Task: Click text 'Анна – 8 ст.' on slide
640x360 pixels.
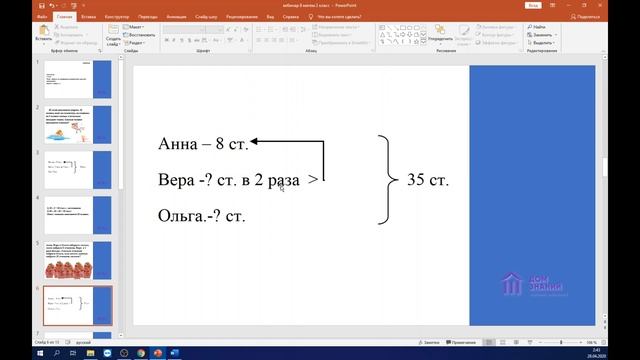Action: (203, 144)
